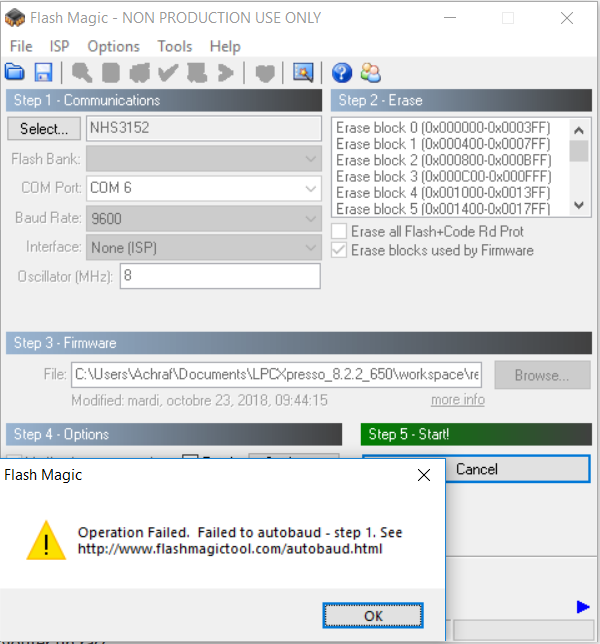This screenshot has height=644, width=600.
Task: Click the Select... device button
Action: [44, 129]
